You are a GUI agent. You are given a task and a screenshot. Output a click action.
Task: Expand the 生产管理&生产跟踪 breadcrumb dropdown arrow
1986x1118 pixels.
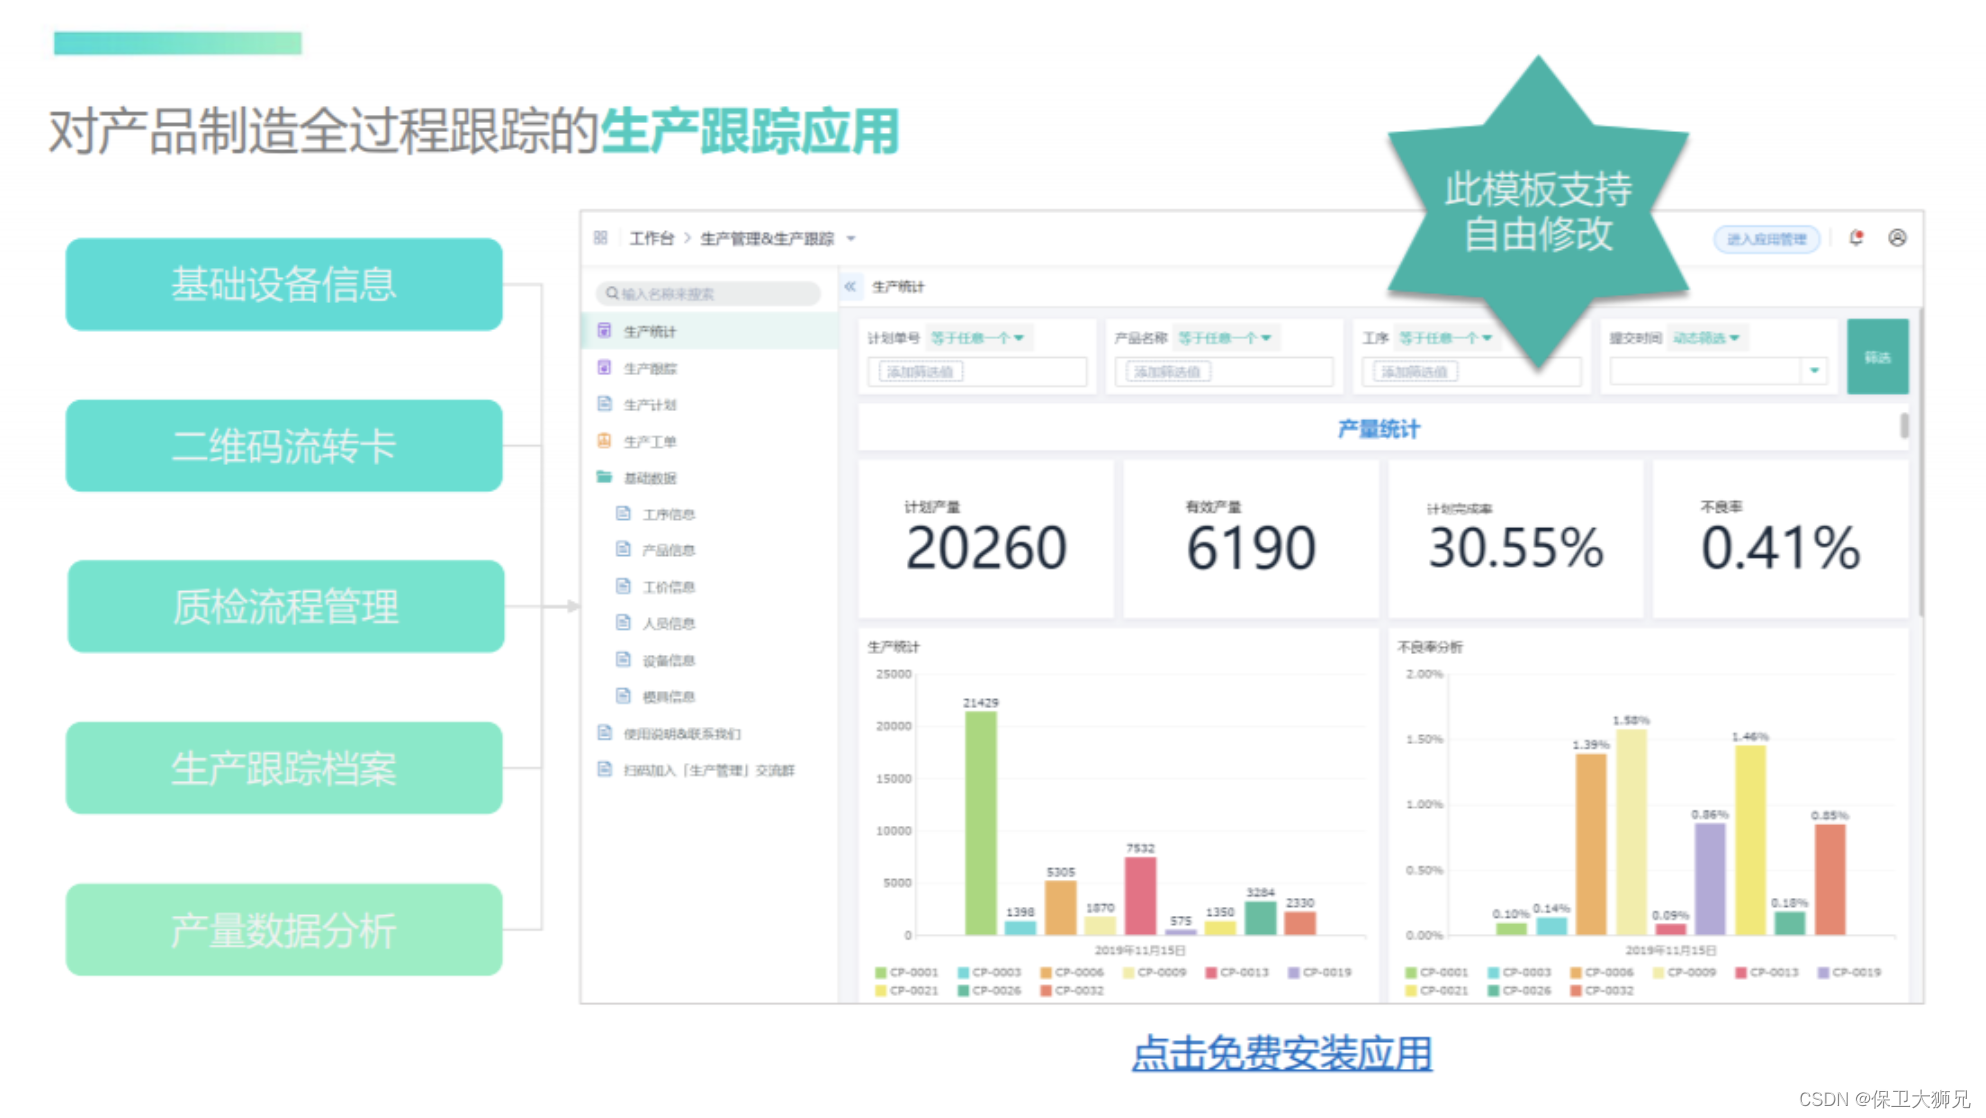[851, 239]
